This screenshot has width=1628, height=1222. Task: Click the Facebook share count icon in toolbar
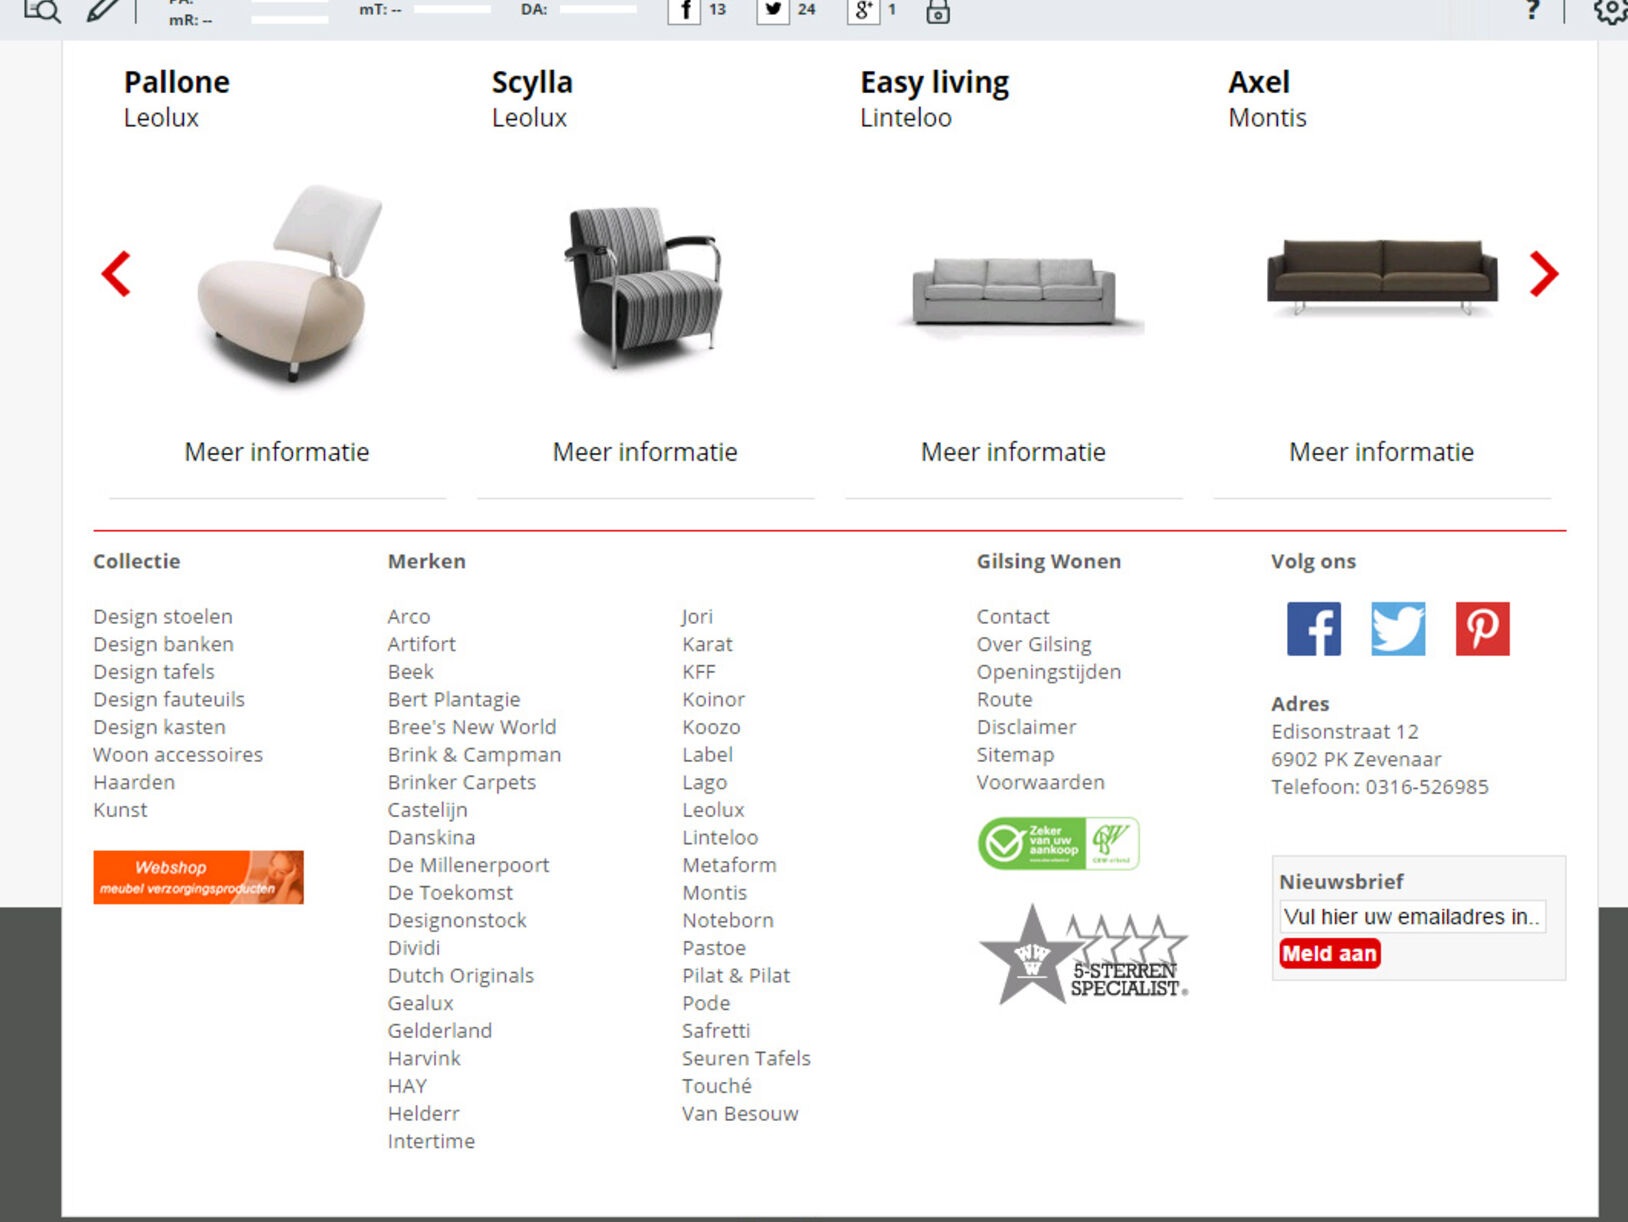684,10
